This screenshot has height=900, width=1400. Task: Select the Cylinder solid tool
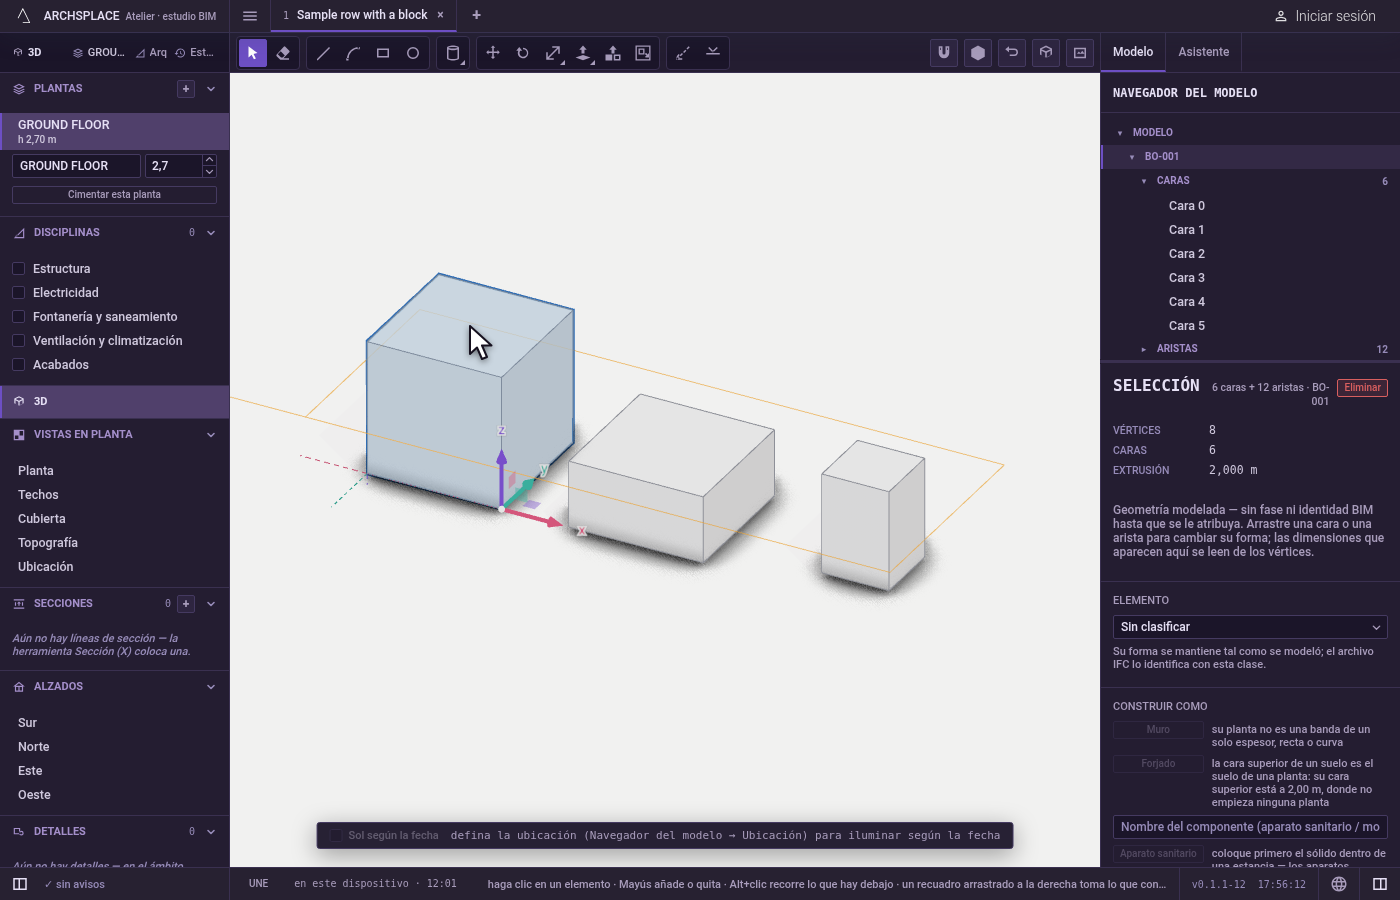453,53
